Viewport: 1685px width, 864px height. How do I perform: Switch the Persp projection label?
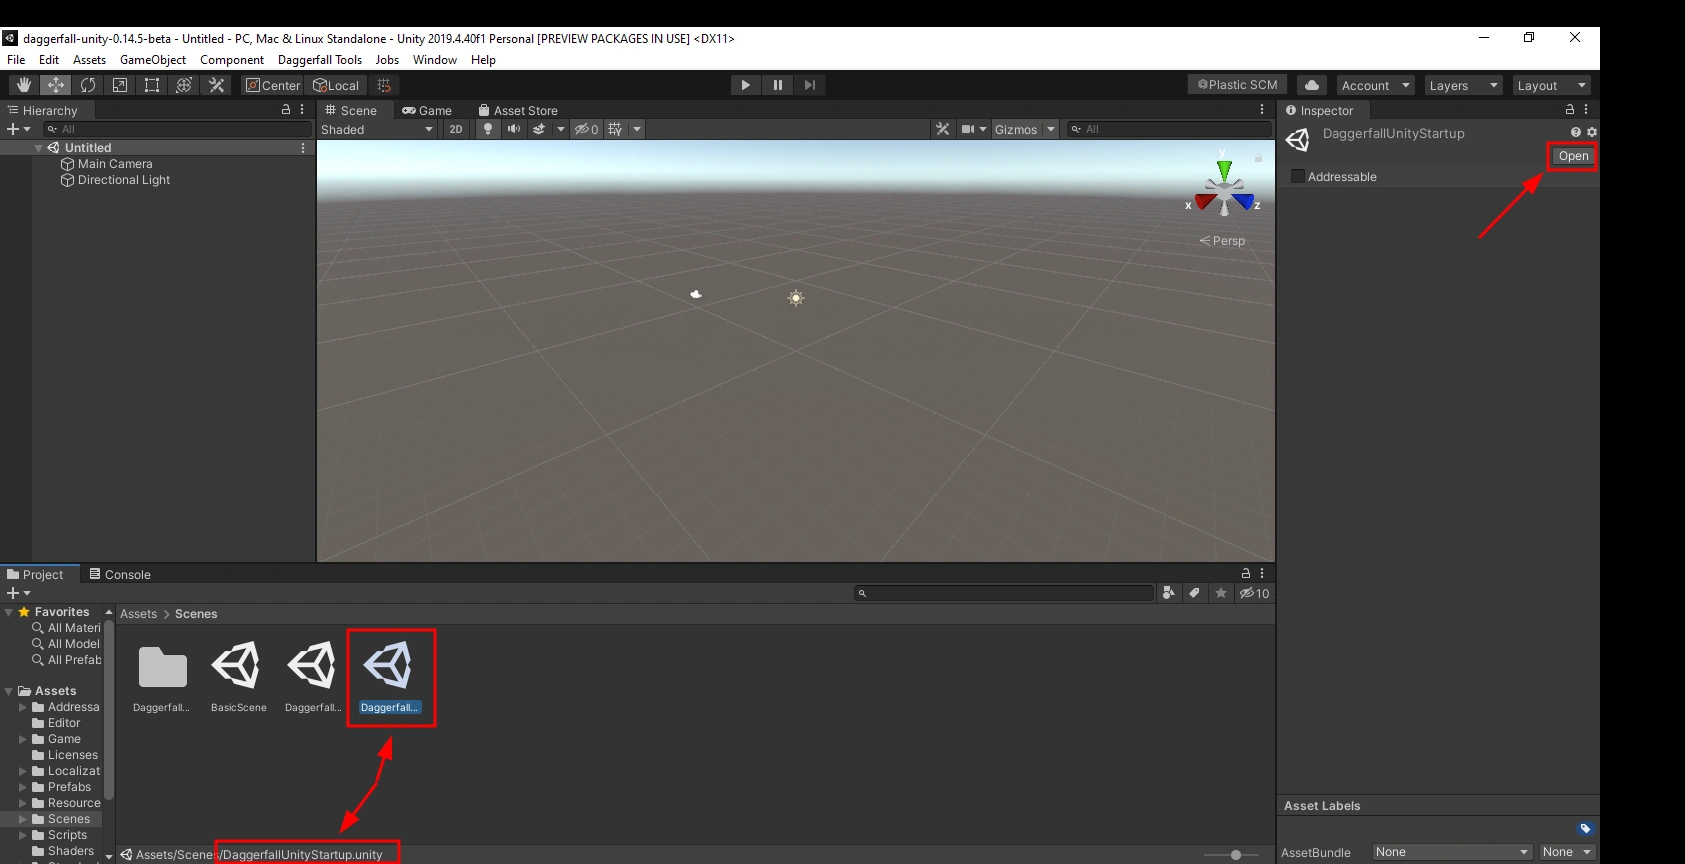tap(1223, 241)
